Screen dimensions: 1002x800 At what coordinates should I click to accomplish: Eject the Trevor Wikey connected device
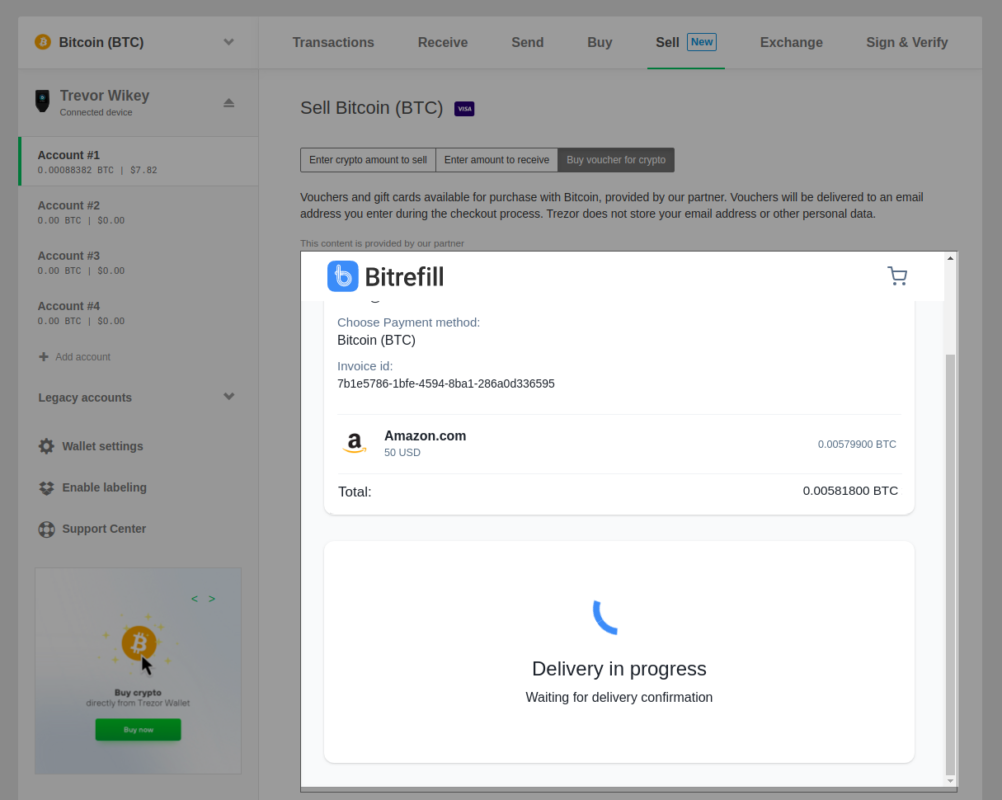click(229, 103)
